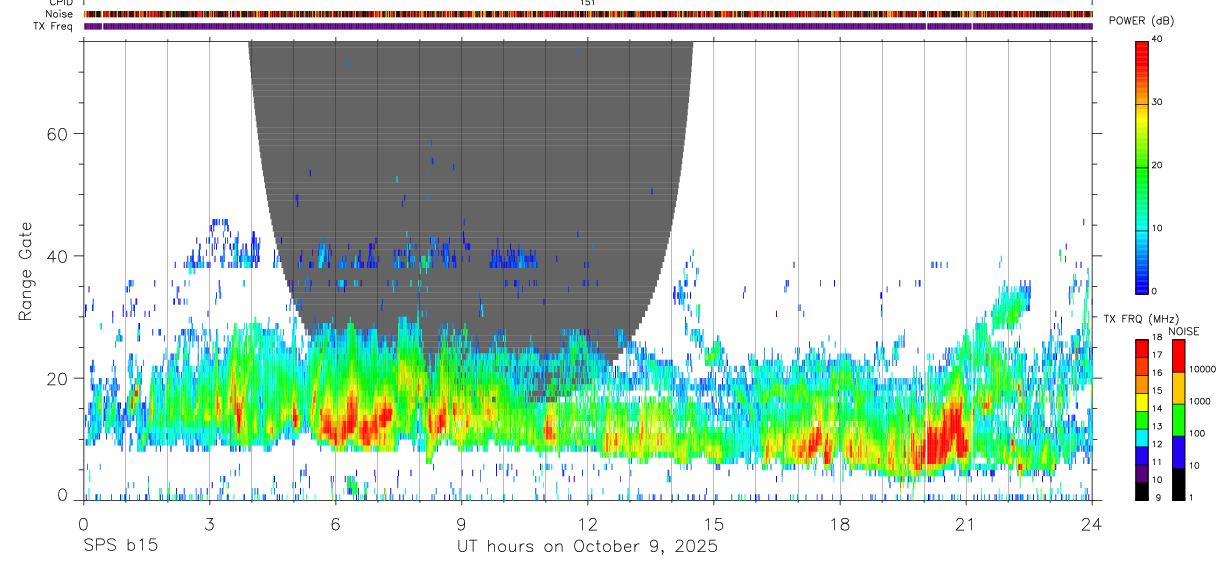Viewport: 1228px width, 567px height.
Task: Click the x-axis tick label '21'
Action: (966, 523)
